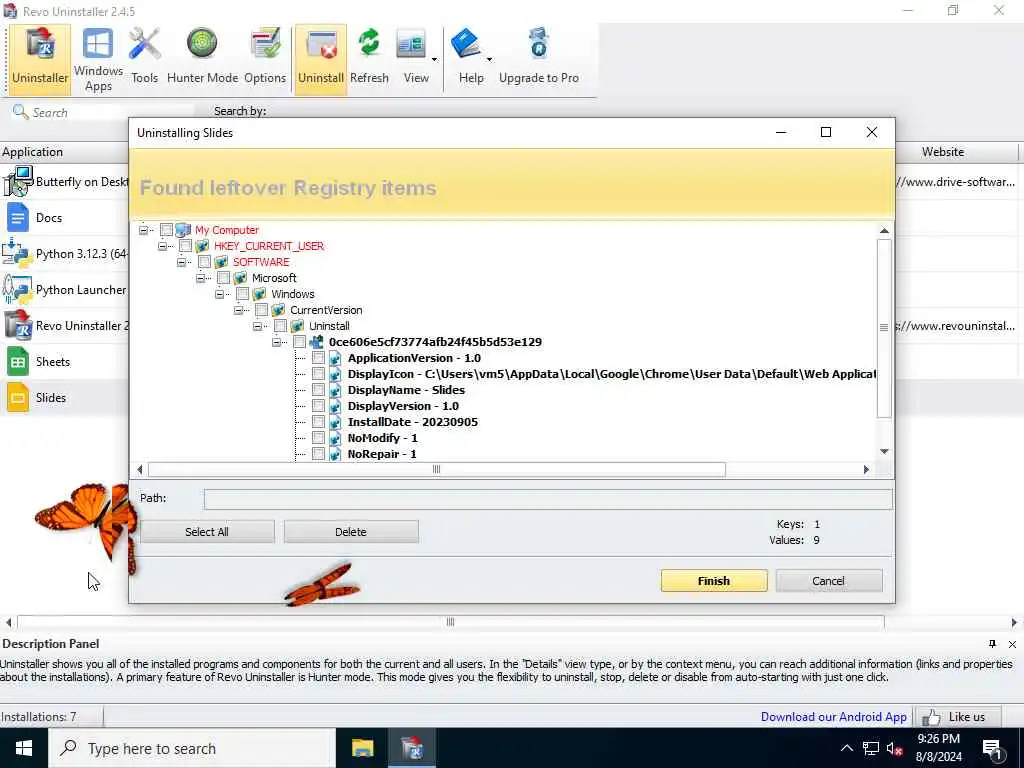
Task: Collapse the 0ce606e5cf73774afb24f45b5d53e129 key node
Action: (276, 342)
